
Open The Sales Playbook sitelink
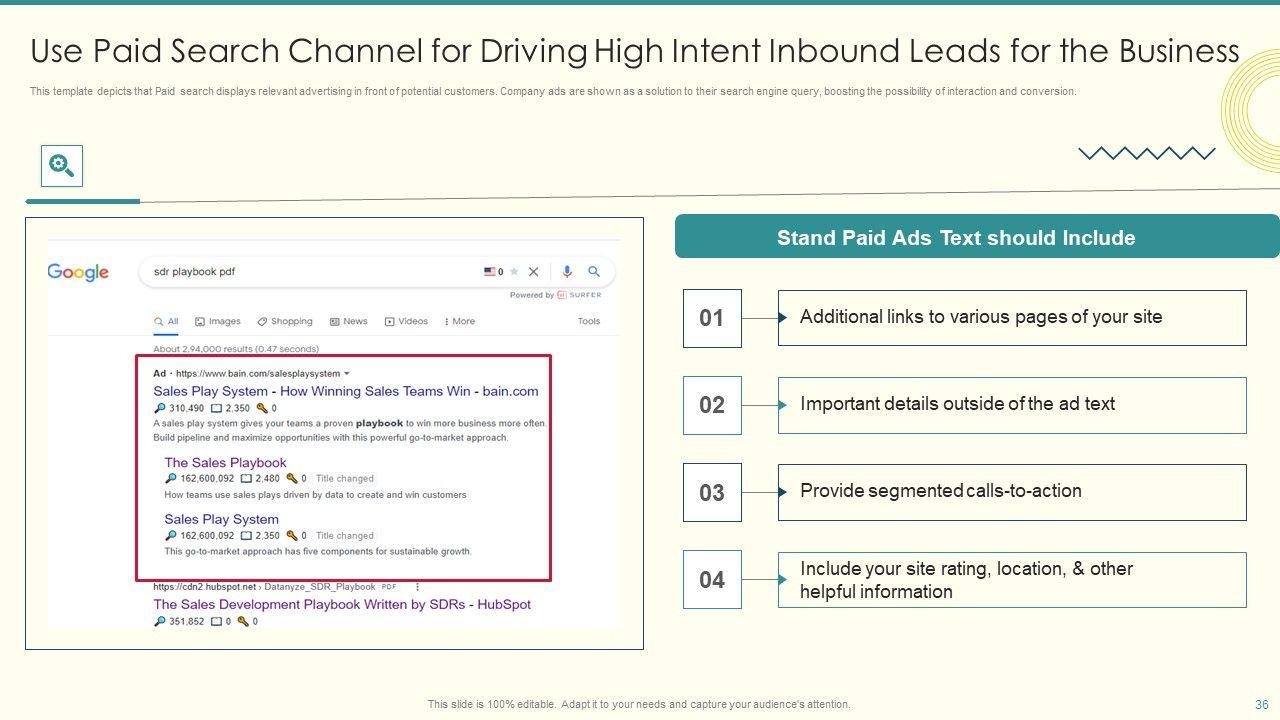[x=225, y=462]
